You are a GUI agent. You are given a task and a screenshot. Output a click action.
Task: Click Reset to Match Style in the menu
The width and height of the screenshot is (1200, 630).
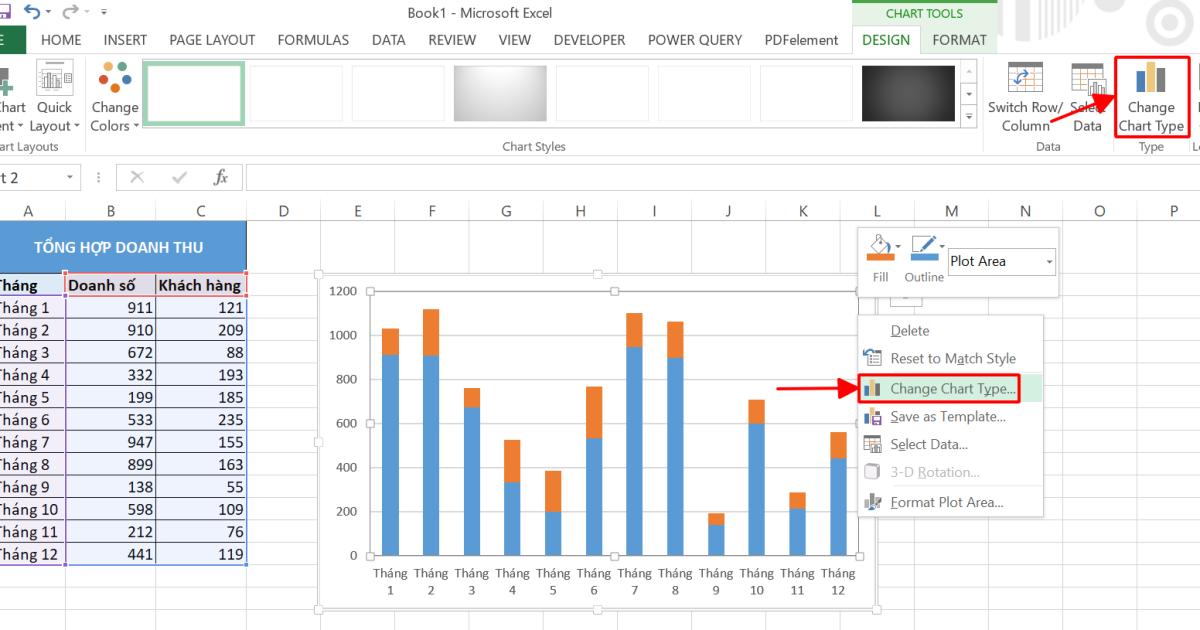coord(950,358)
